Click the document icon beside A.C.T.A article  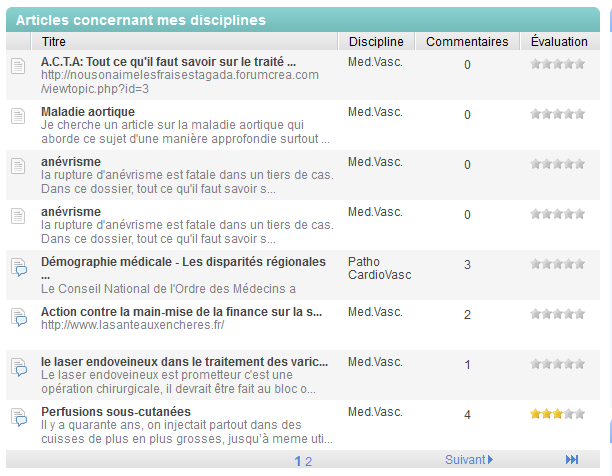(17, 66)
